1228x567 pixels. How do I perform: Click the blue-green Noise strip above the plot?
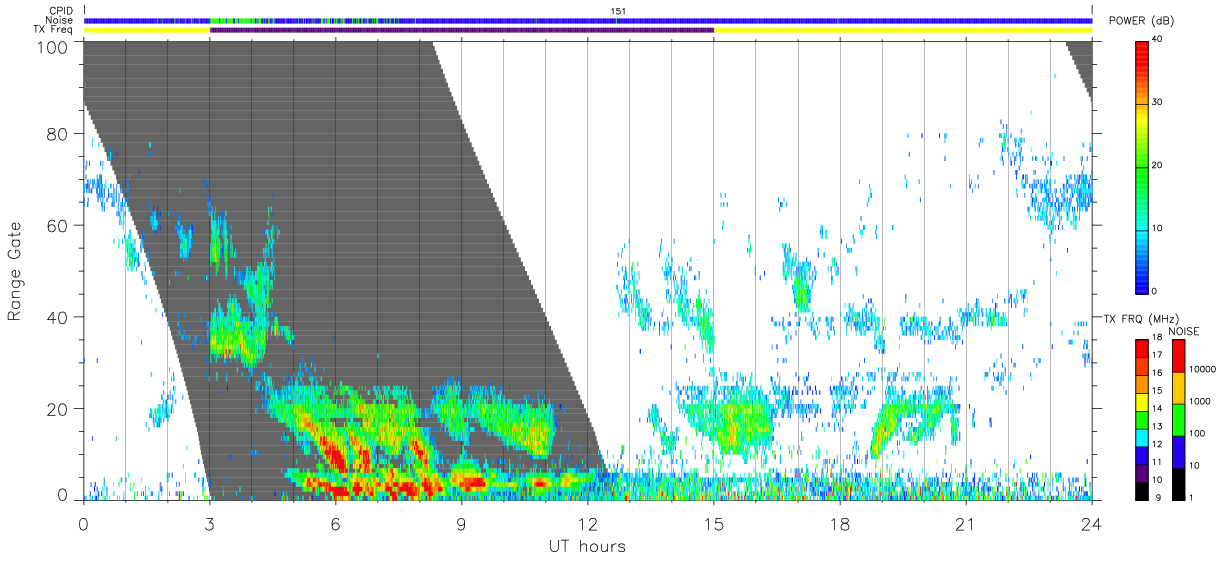[x=588, y=20]
